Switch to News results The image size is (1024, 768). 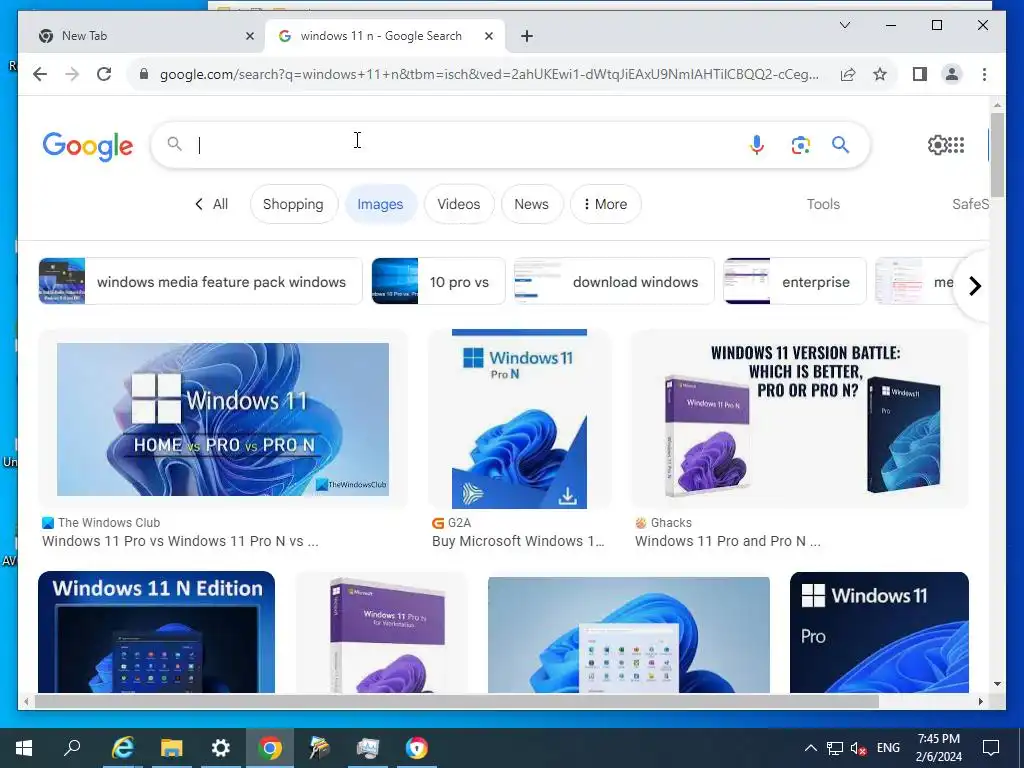click(531, 204)
